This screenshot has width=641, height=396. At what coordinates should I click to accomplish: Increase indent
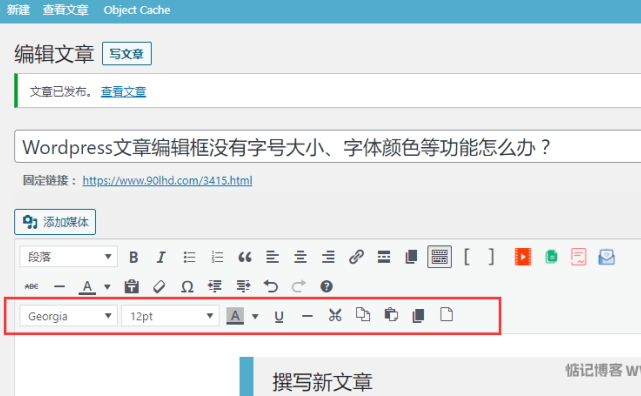coord(243,286)
